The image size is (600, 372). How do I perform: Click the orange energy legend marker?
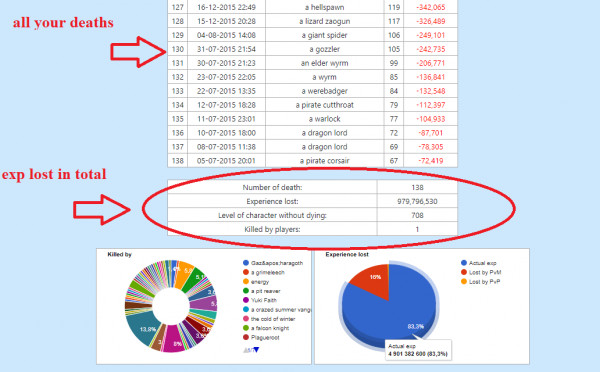[246, 282]
